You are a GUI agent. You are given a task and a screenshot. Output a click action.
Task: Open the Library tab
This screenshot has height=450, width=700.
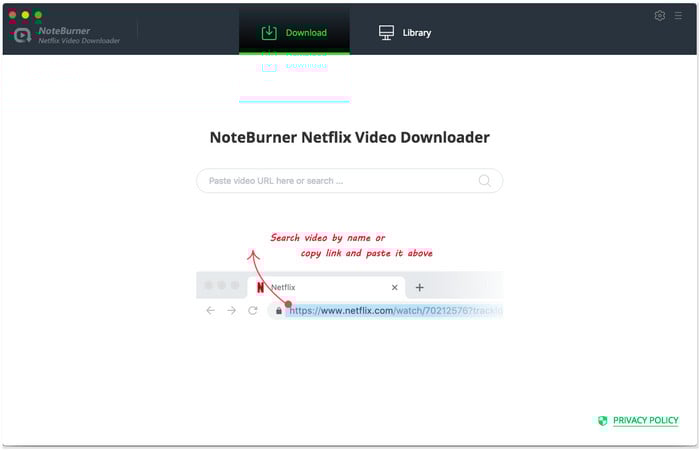(x=404, y=33)
